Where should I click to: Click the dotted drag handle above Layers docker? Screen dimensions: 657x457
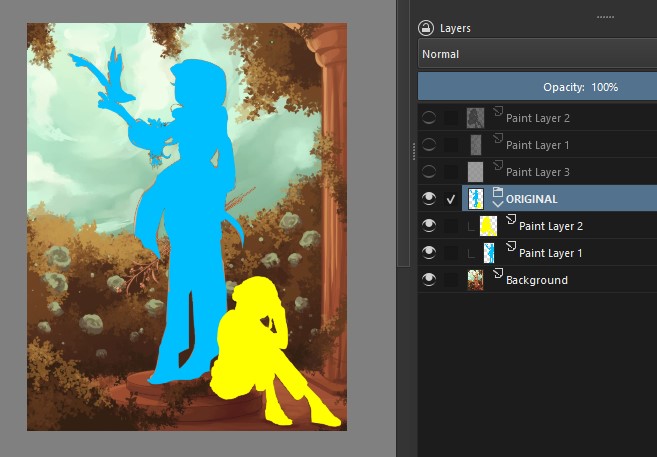[606, 16]
